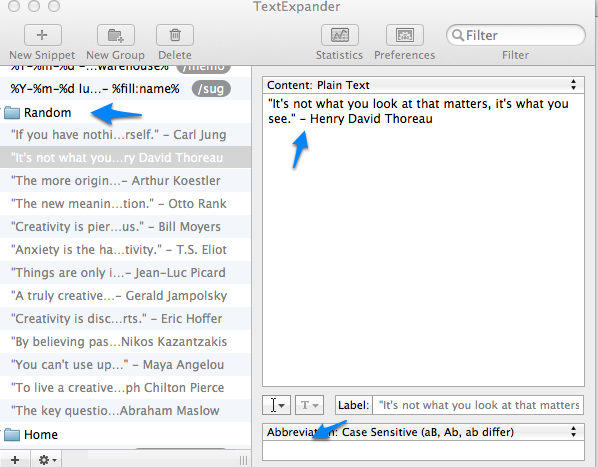Select the Maya Angelou quote snippet

(x=125, y=364)
